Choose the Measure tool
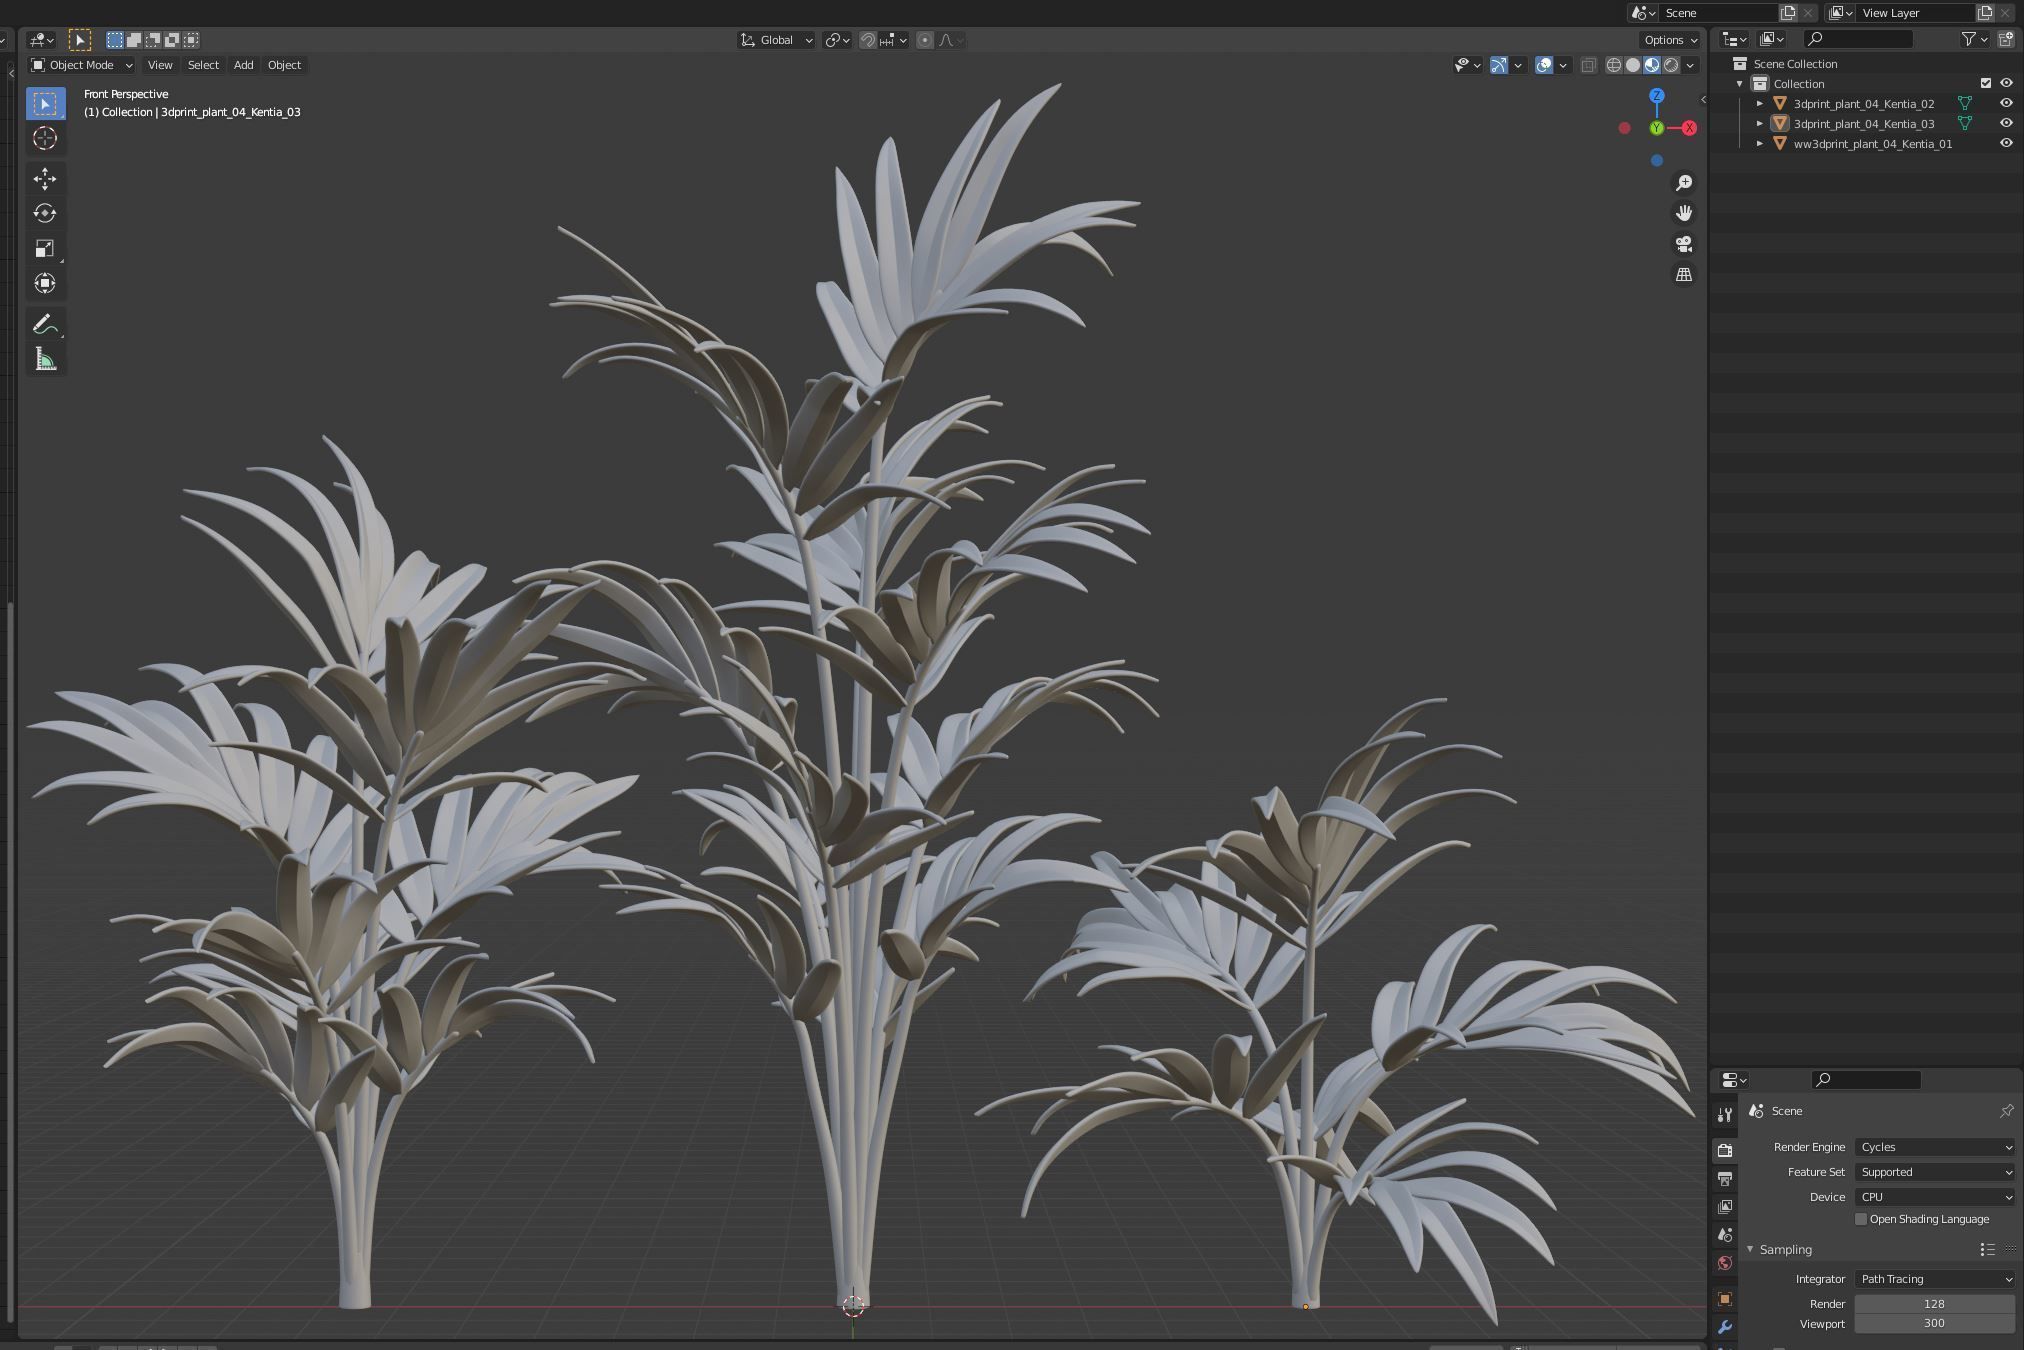2024x1350 pixels. [x=44, y=360]
